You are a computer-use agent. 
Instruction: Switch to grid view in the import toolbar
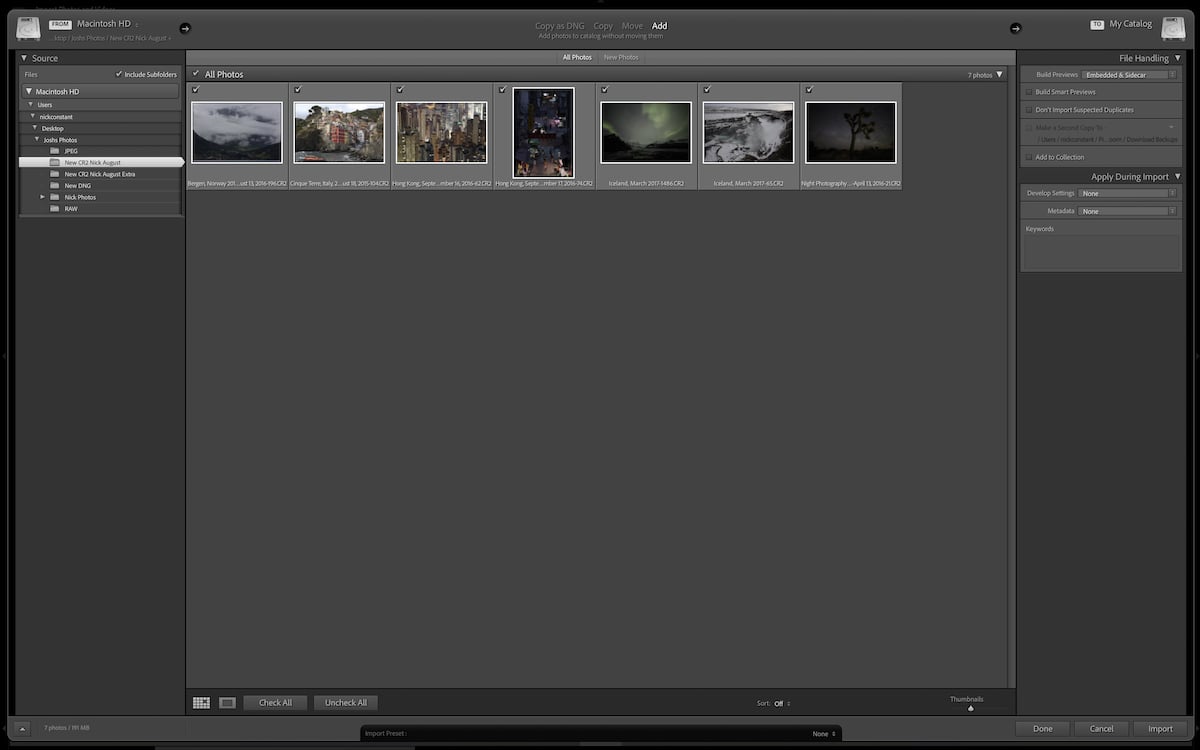pos(201,702)
